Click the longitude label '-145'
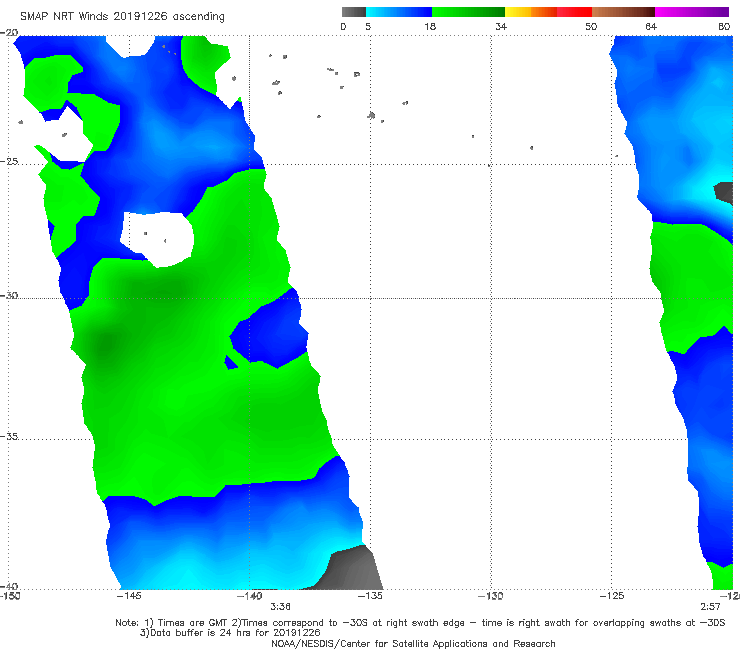The width and height of the screenshot is (740, 650). pos(129,596)
